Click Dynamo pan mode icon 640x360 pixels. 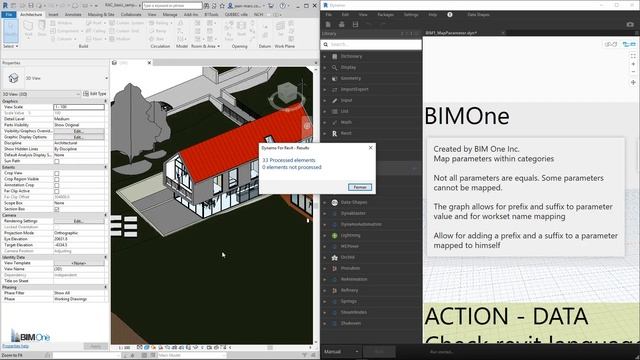pos(633,82)
